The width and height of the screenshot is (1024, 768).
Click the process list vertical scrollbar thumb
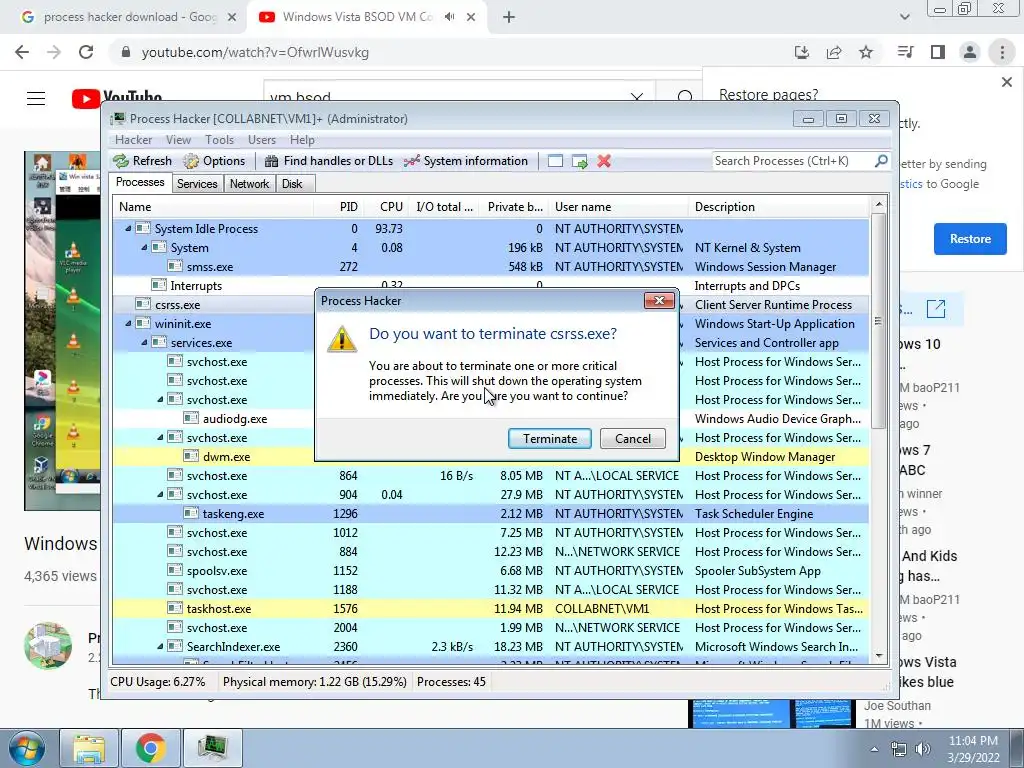pyautogui.click(x=879, y=320)
